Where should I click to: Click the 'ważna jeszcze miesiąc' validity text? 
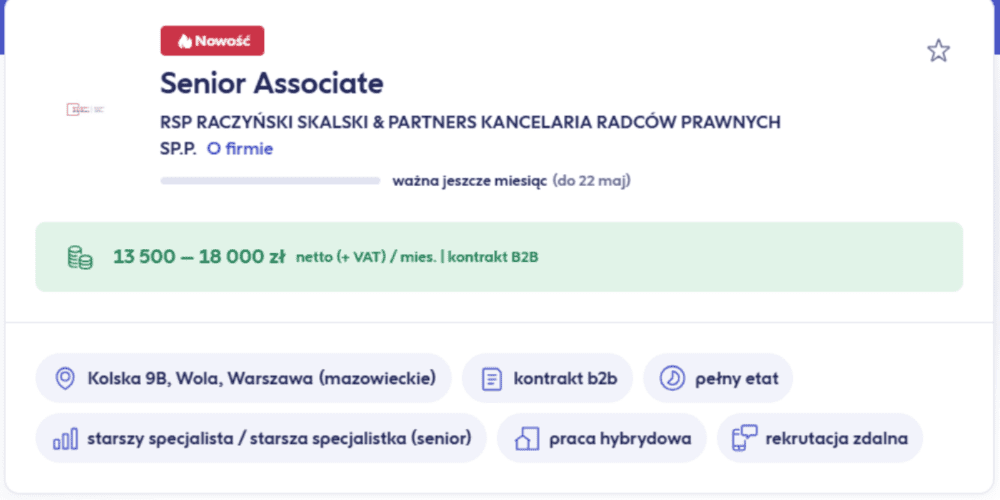(469, 181)
